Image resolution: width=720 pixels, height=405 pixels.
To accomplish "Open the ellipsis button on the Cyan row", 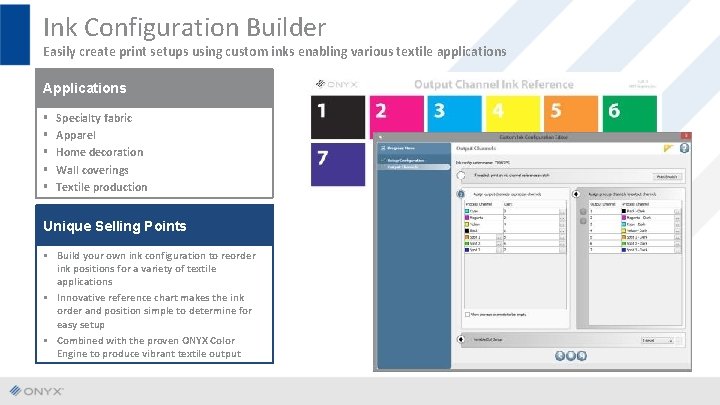I will (x=562, y=212).
